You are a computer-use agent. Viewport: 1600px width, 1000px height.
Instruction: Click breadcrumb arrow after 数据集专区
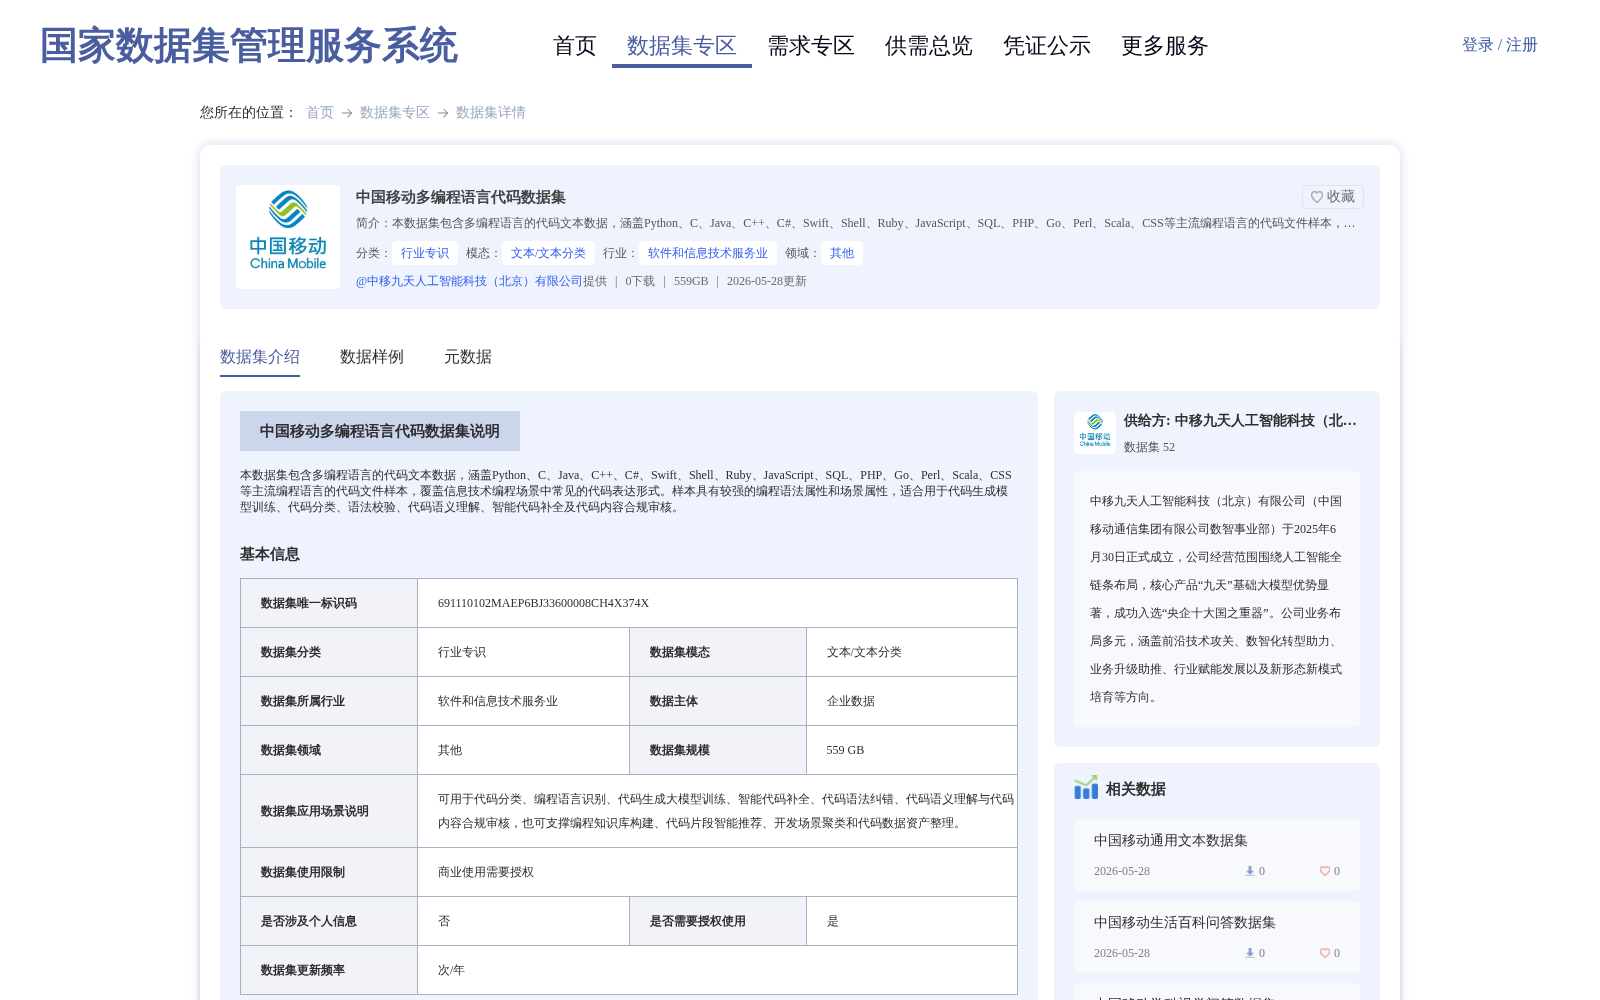443,113
